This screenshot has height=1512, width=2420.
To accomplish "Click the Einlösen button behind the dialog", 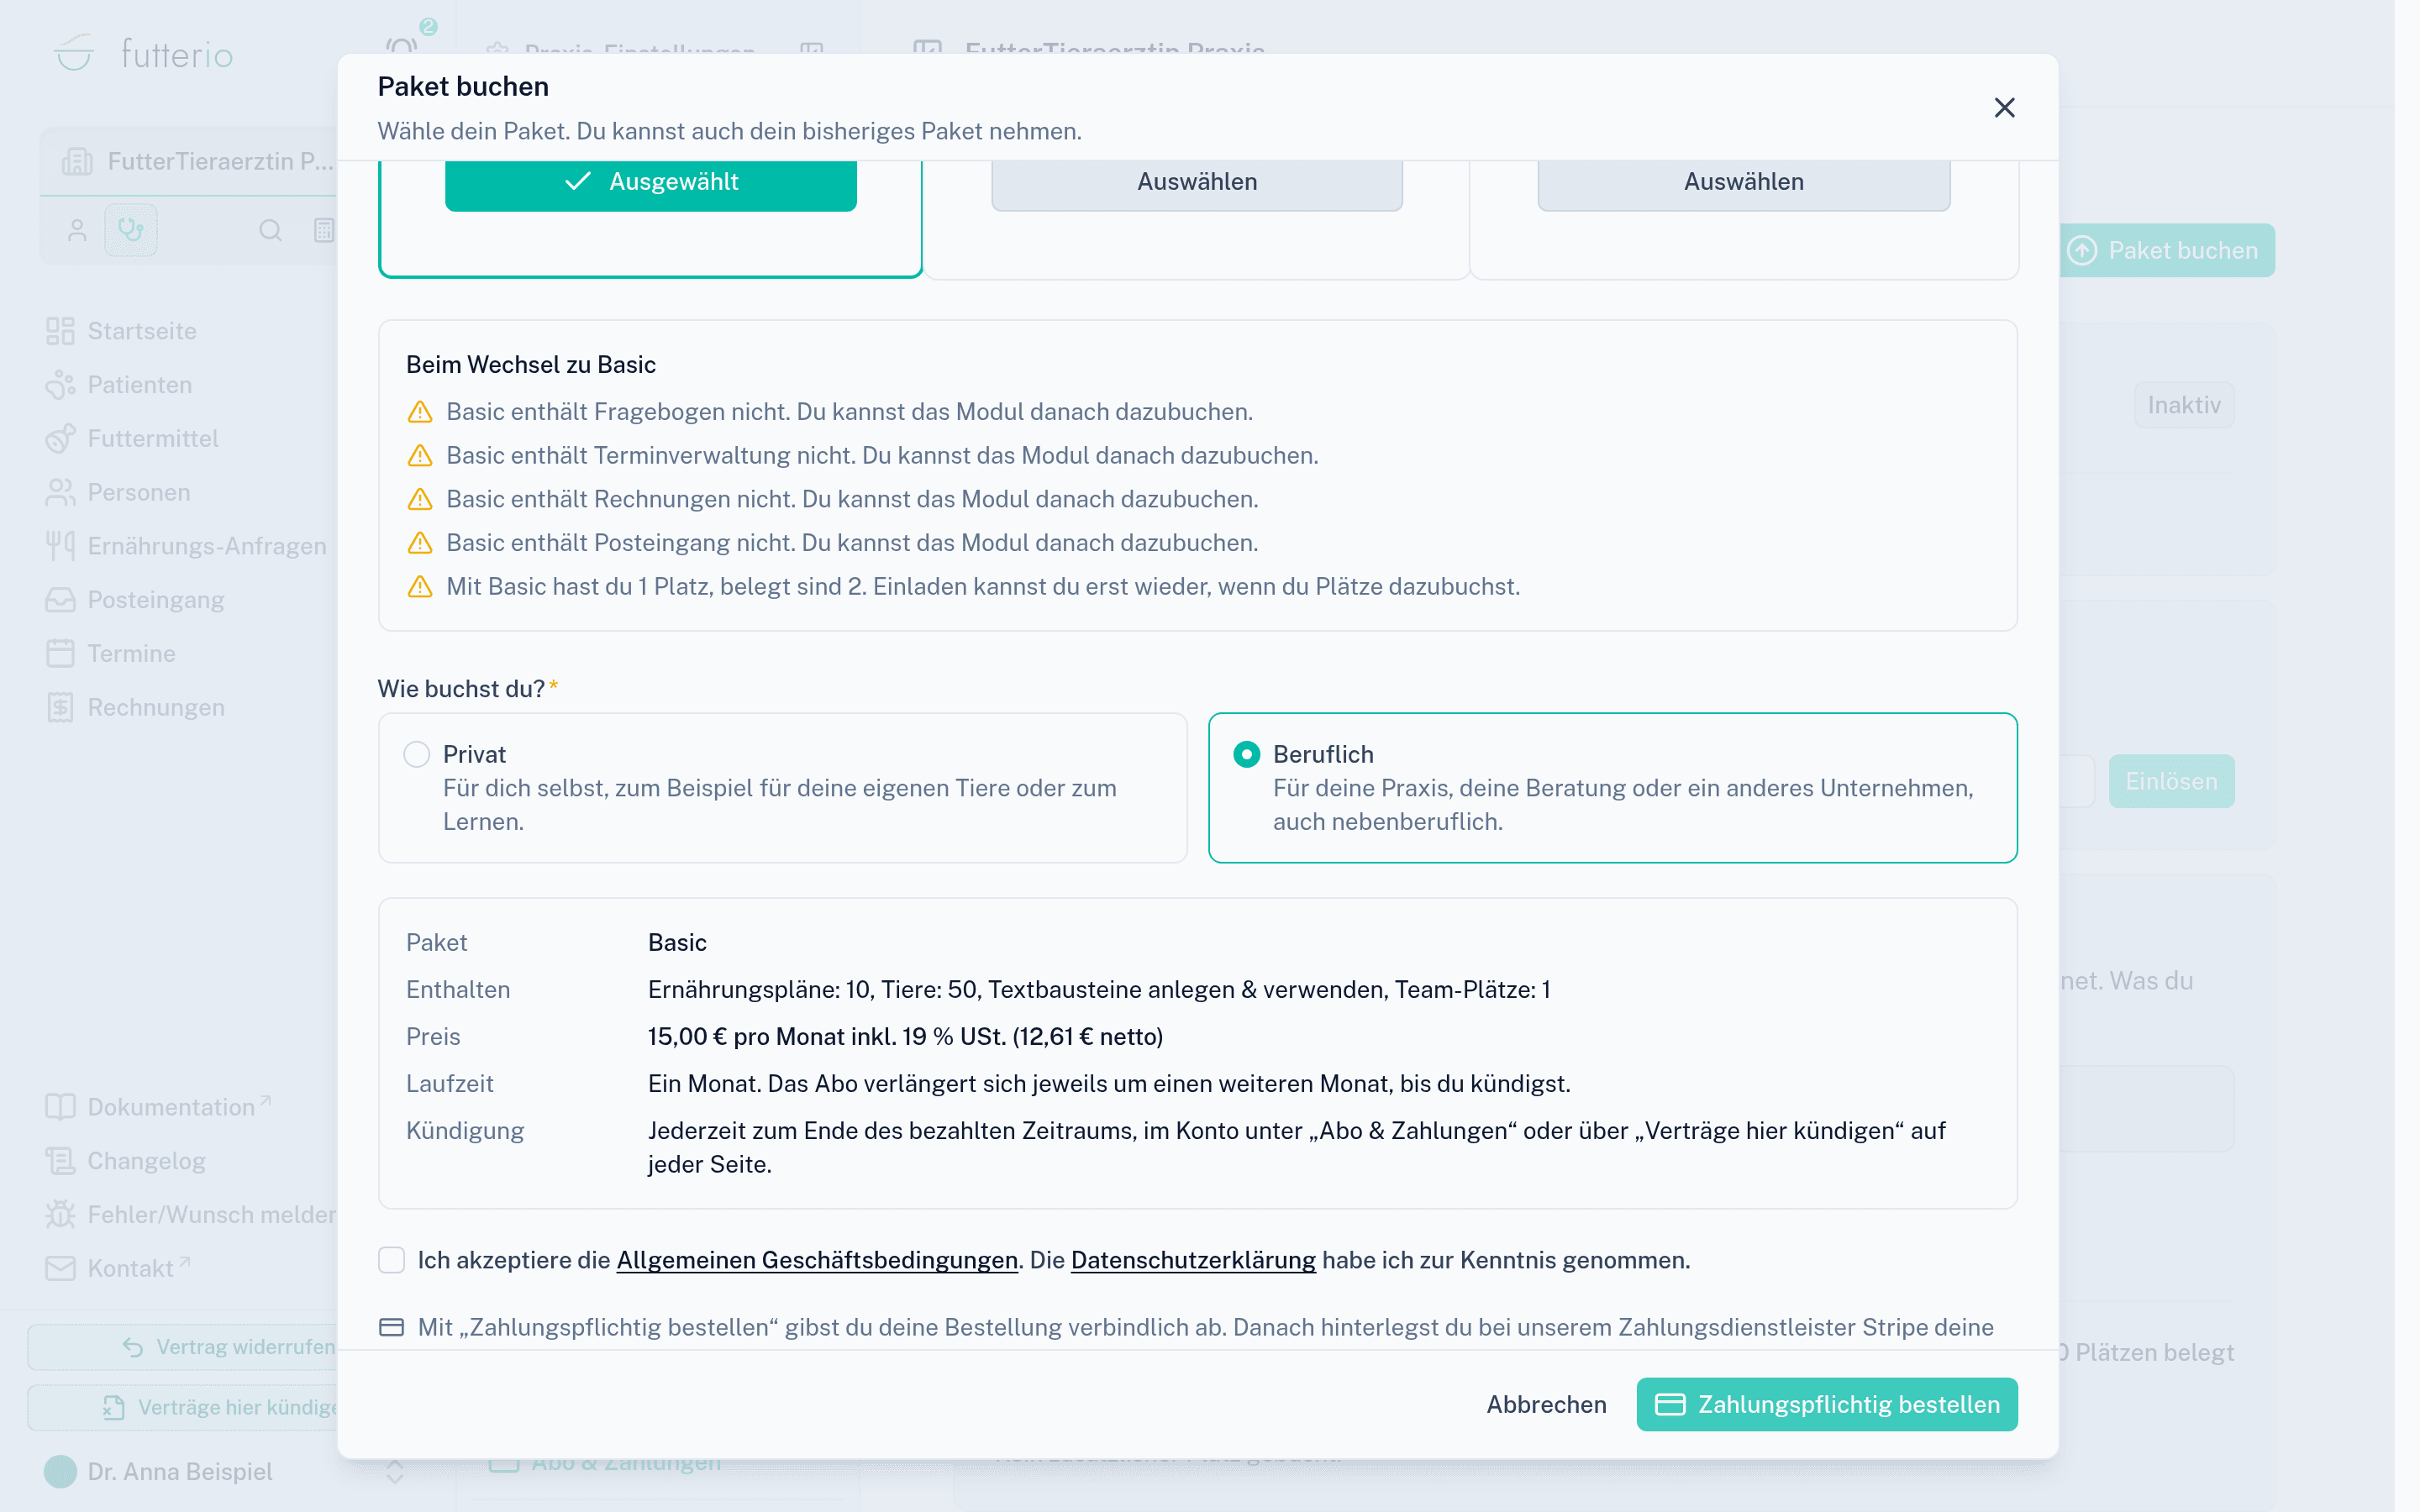I will [2171, 781].
